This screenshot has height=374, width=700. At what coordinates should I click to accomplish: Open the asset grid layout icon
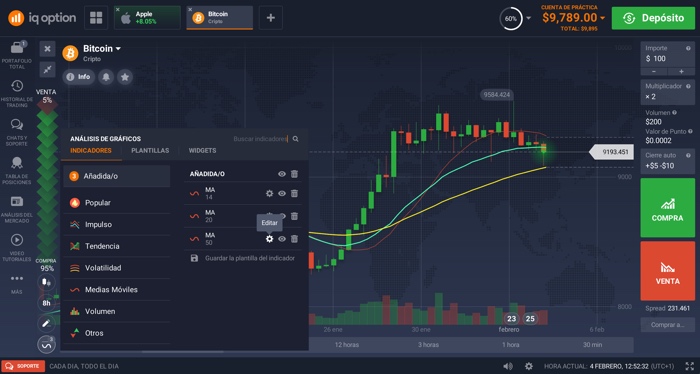point(96,18)
